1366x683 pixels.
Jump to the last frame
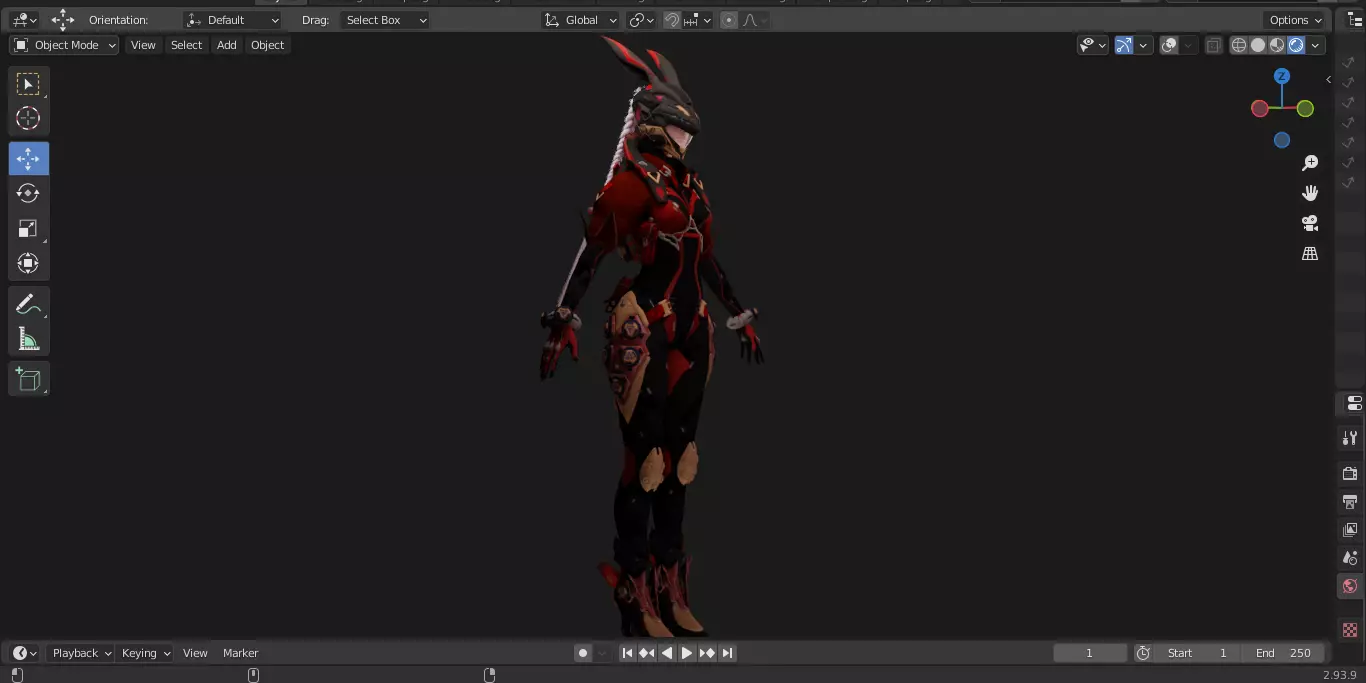[x=727, y=653]
